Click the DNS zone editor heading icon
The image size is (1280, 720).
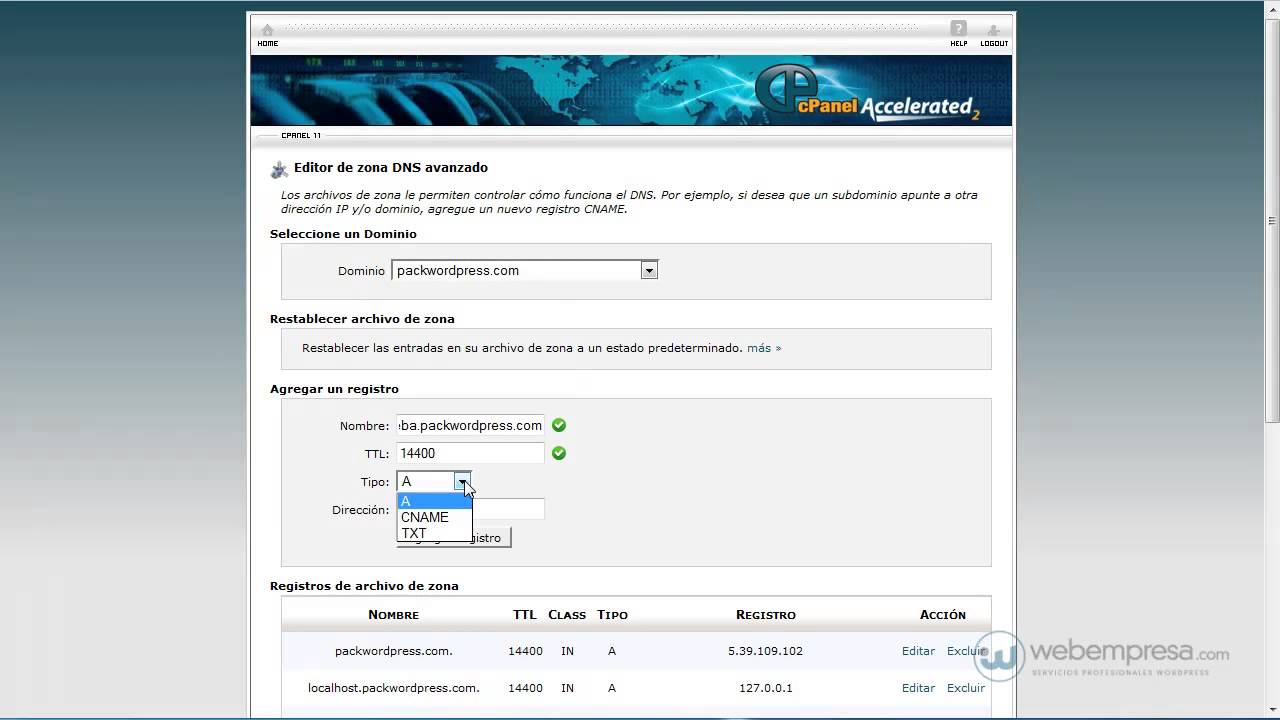click(x=279, y=169)
